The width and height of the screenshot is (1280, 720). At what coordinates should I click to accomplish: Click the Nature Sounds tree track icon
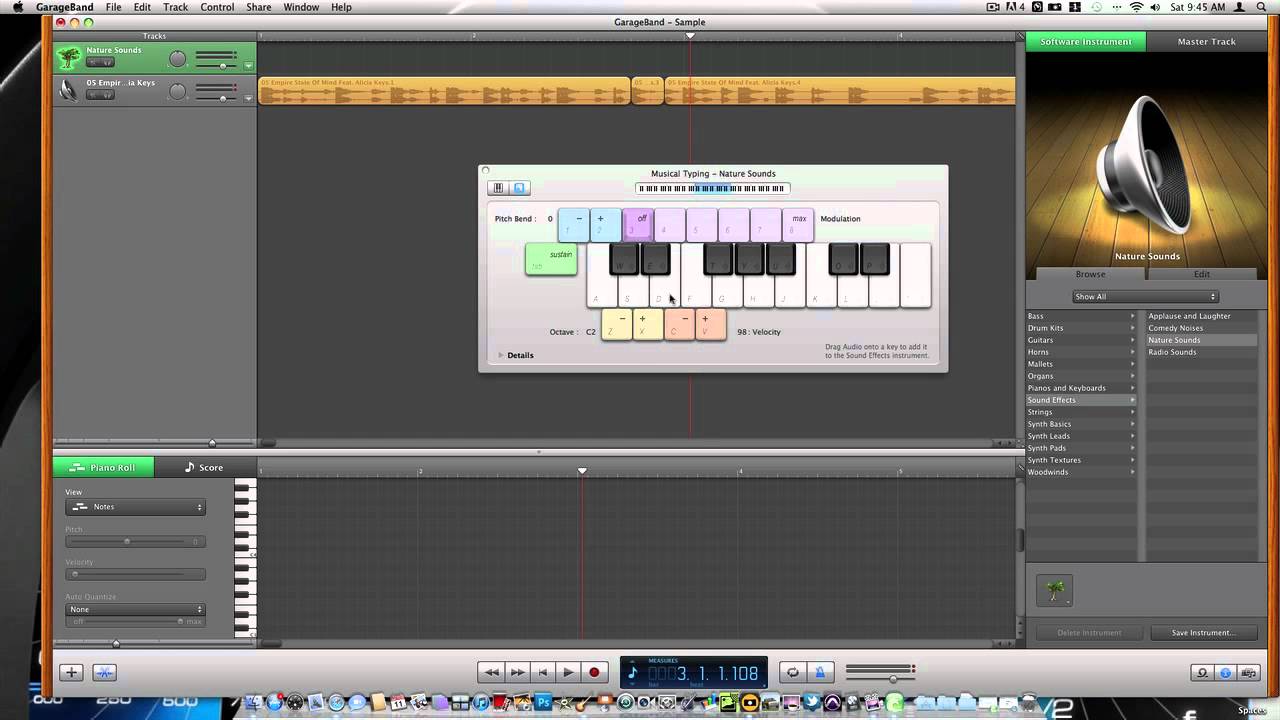click(68, 57)
